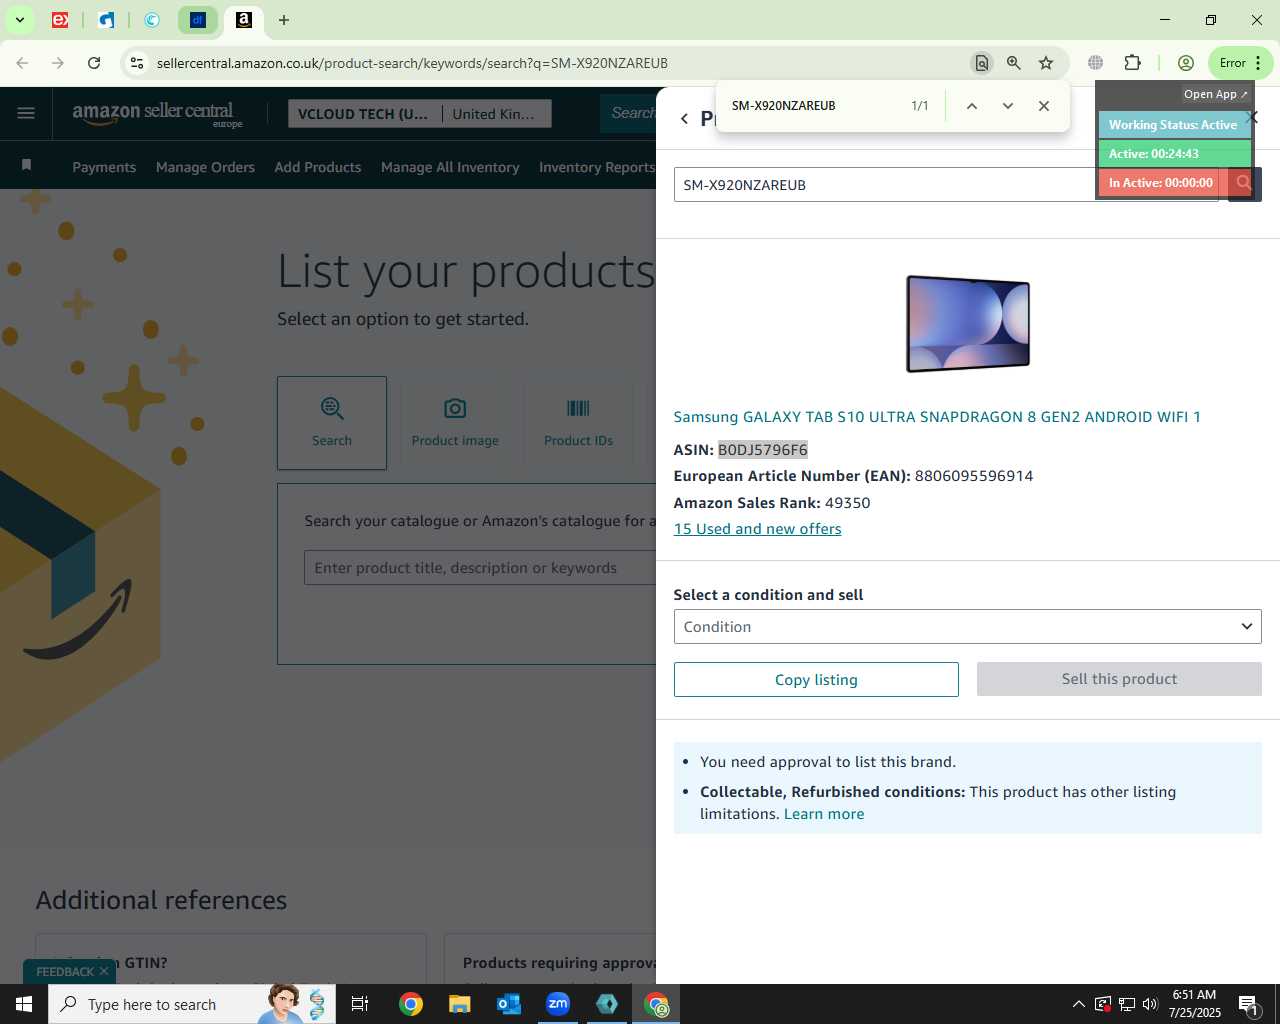Open Add Products menu
Image resolution: width=1280 pixels, height=1024 pixels.
[318, 167]
